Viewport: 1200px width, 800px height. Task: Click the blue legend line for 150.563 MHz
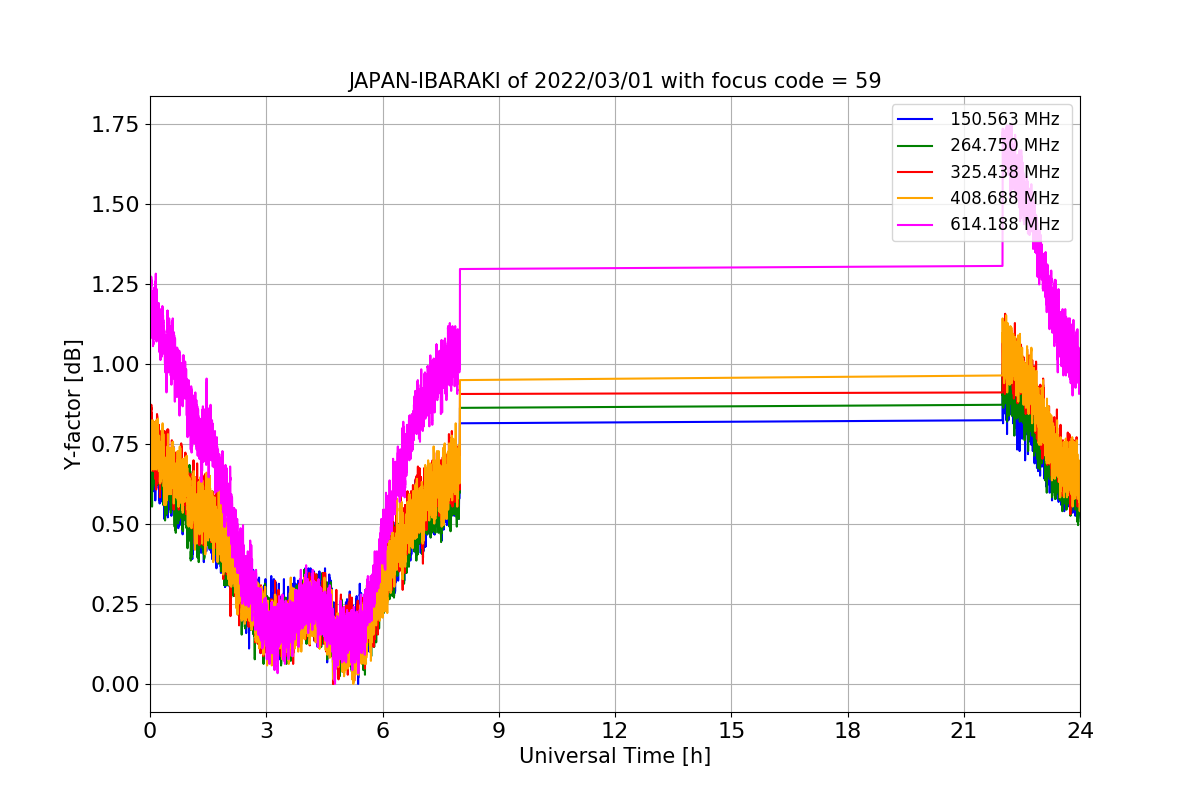click(915, 120)
